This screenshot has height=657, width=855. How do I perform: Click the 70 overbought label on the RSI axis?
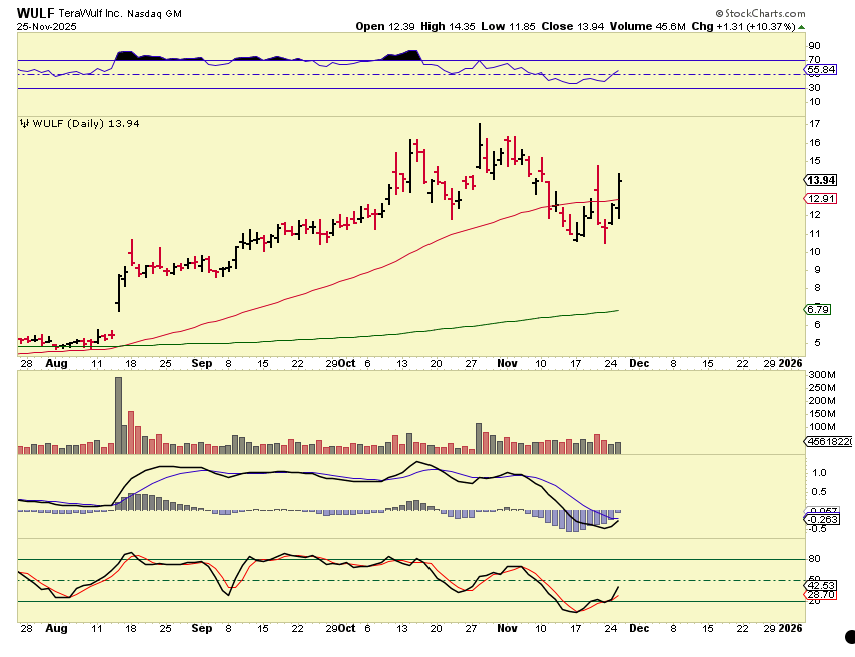tap(815, 59)
